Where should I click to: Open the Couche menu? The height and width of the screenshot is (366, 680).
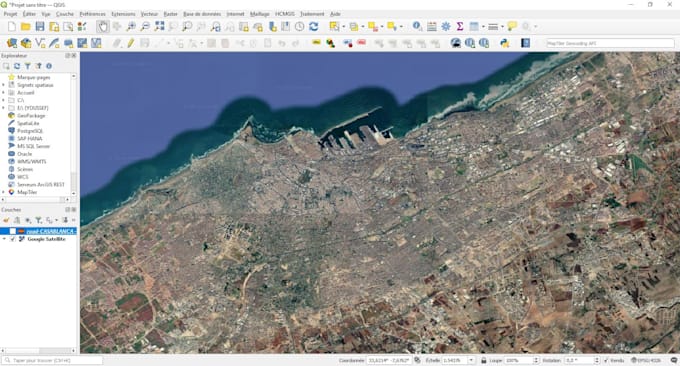tap(65, 14)
